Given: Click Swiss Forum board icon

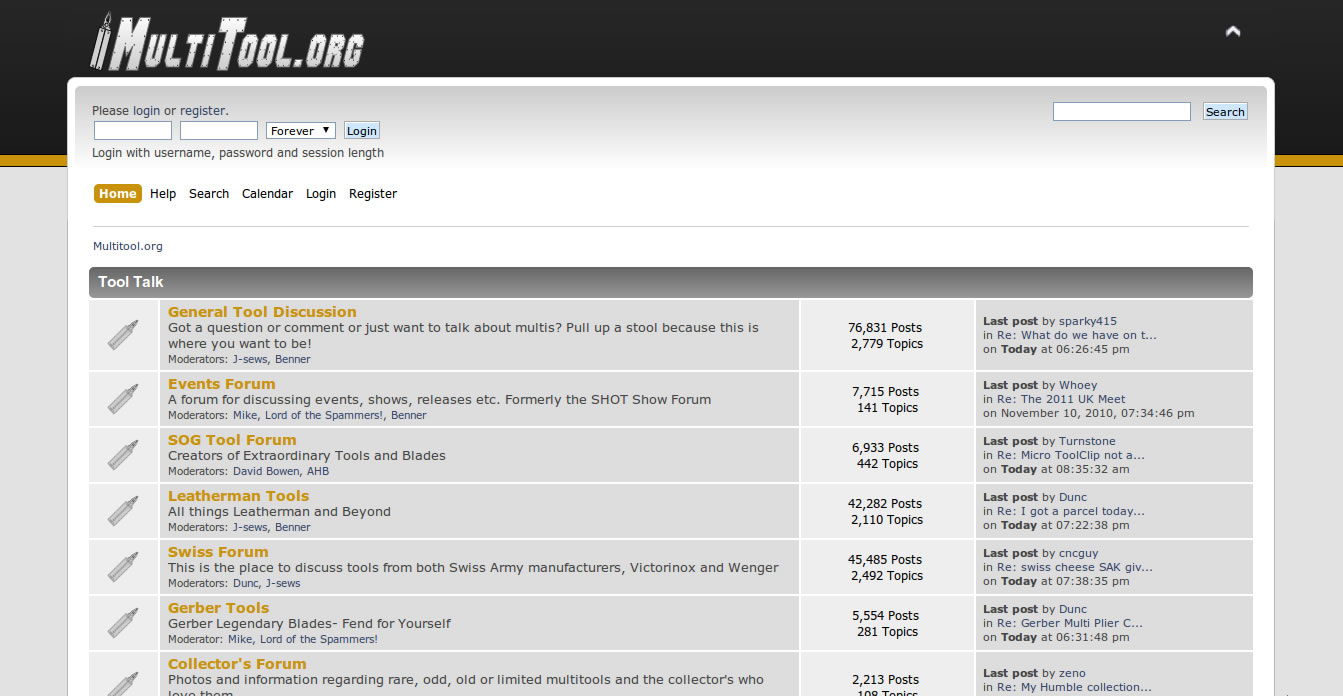Looking at the screenshot, I should point(123,567).
